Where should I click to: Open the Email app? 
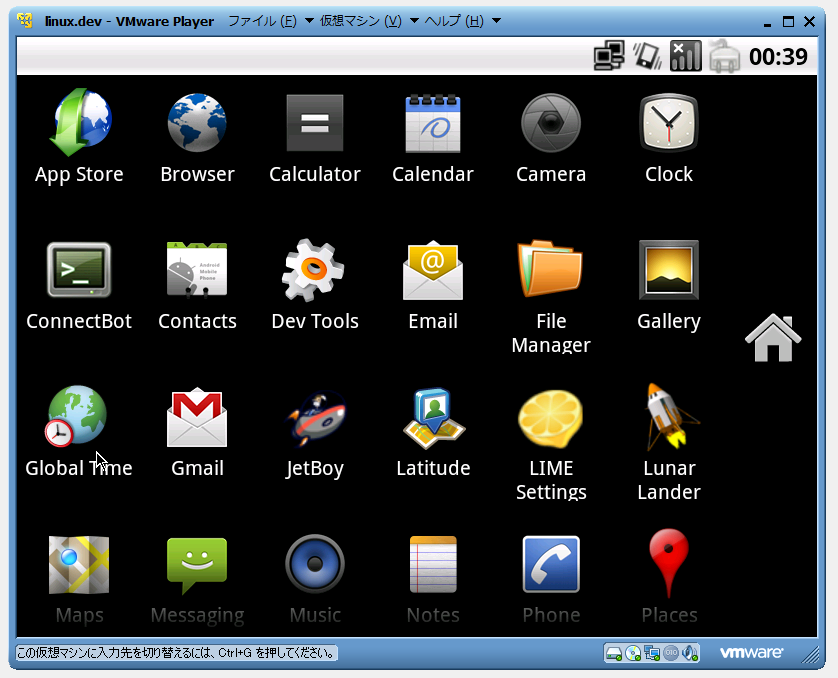tap(433, 270)
